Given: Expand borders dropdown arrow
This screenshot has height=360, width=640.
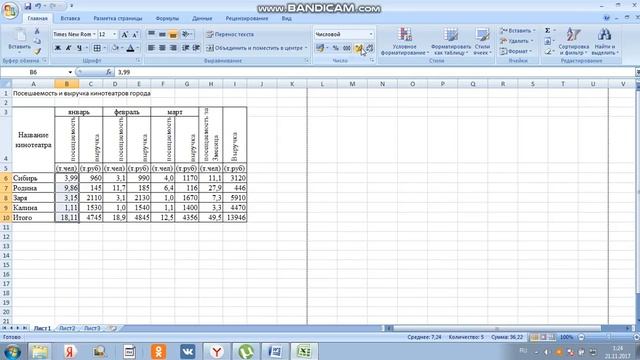Looking at the screenshot, I should coord(104,48).
